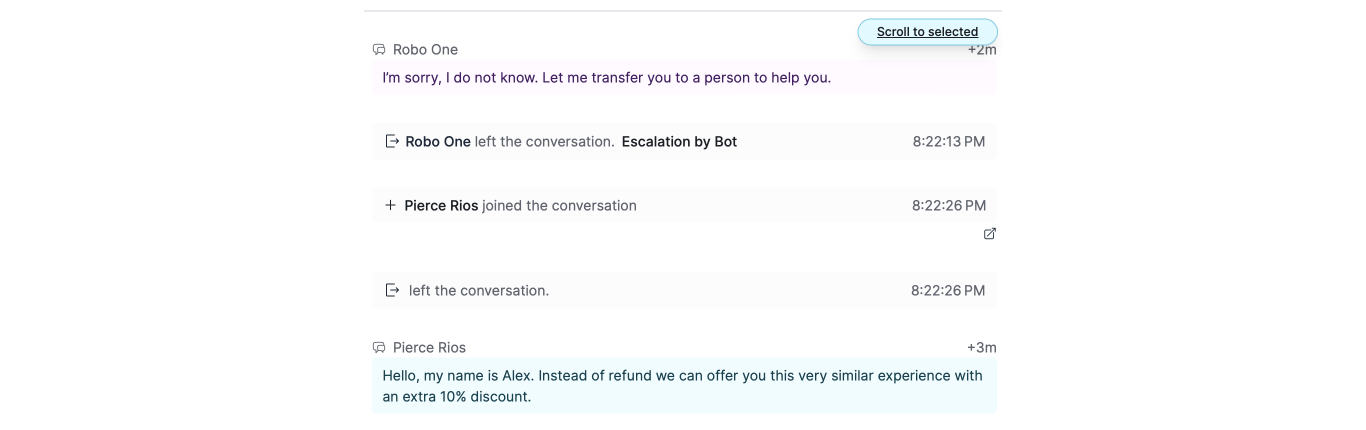Select Pierce Rios' refund alternative message
The height and width of the screenshot is (430, 1366).
click(x=685, y=386)
